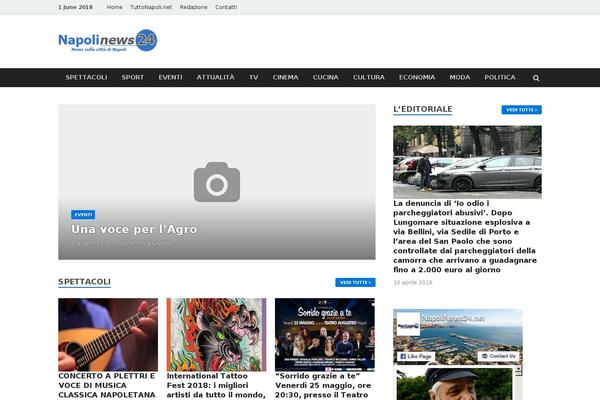
Task: Click the Facebook widget page avatar
Action: point(408,324)
